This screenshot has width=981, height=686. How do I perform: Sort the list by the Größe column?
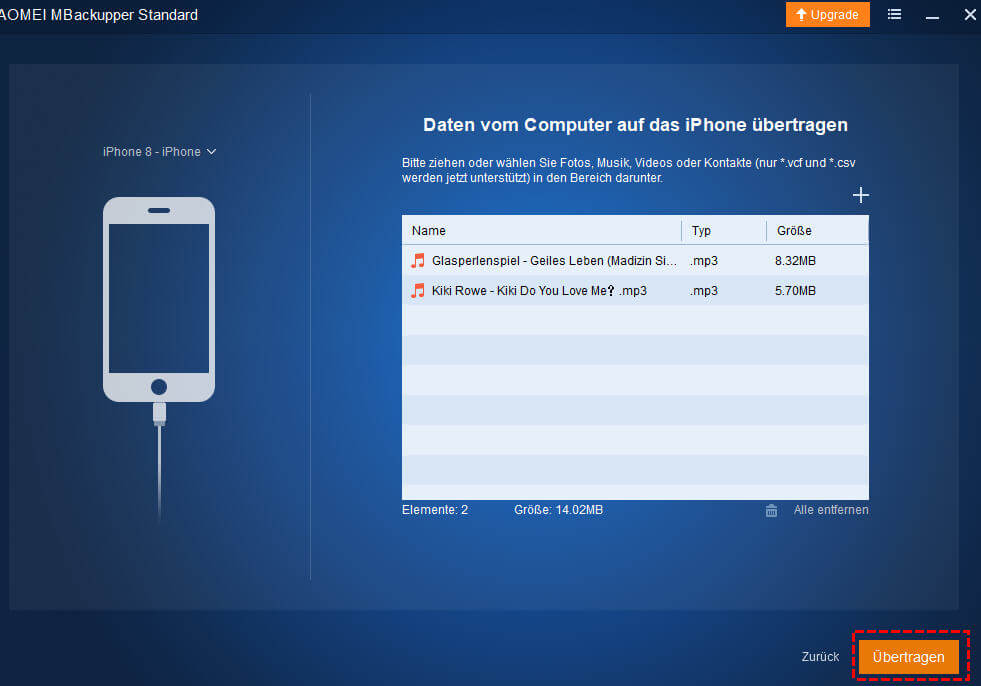793,230
